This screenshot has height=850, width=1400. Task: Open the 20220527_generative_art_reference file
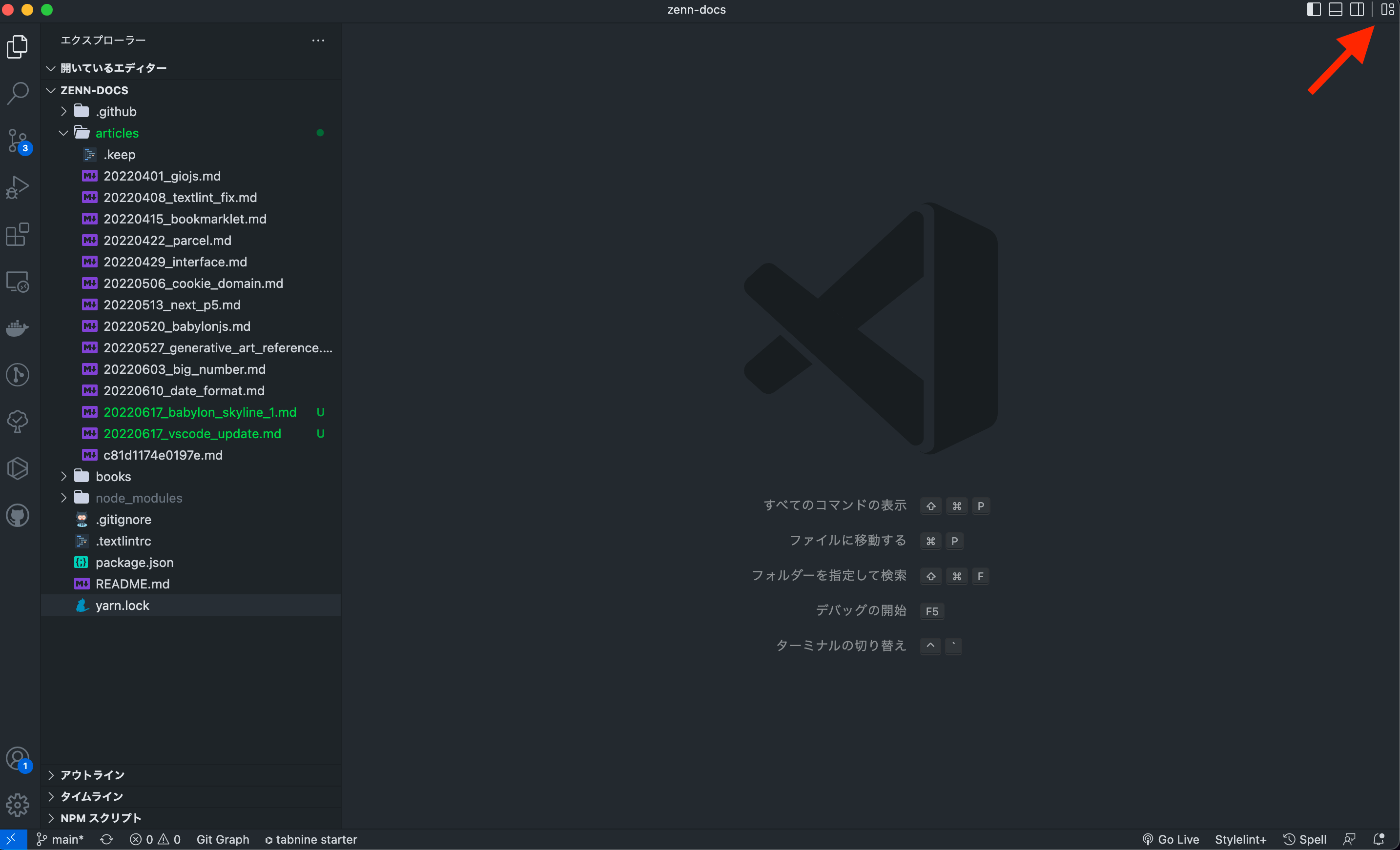coord(191,348)
